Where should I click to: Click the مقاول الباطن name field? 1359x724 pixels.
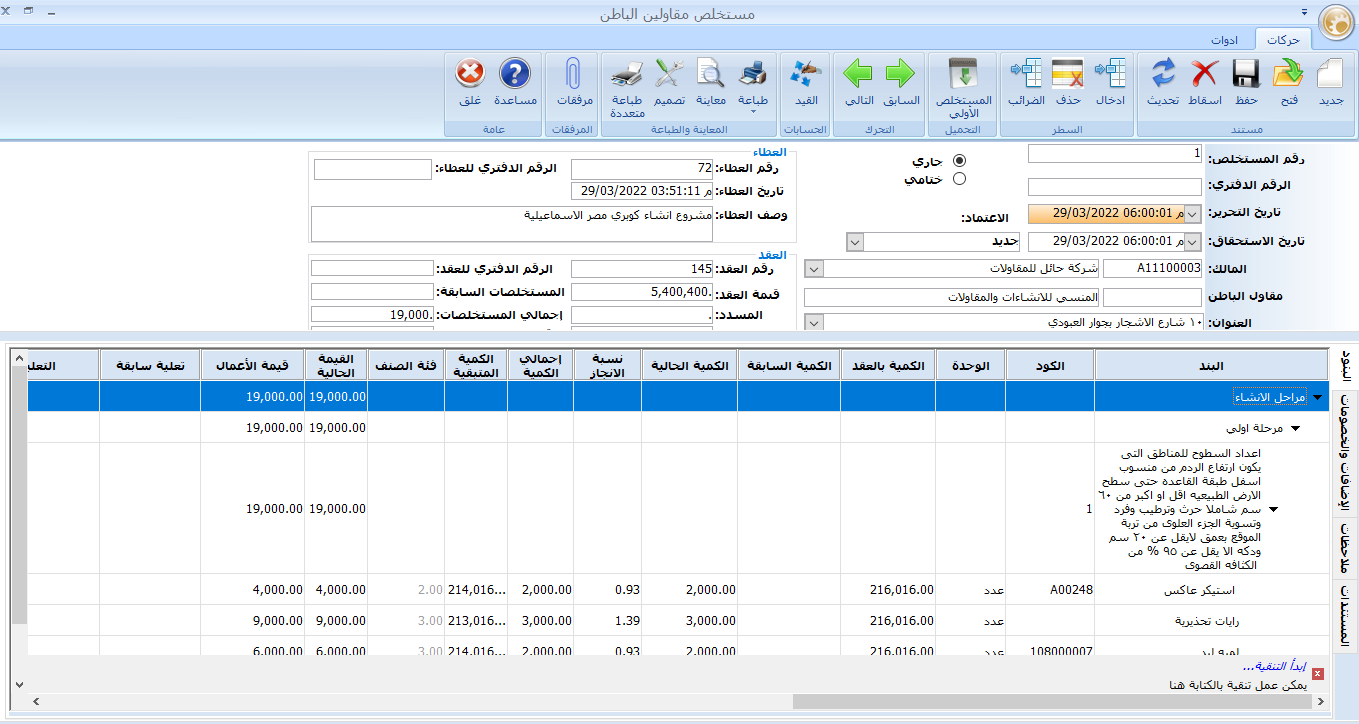pyautogui.click(x=951, y=298)
